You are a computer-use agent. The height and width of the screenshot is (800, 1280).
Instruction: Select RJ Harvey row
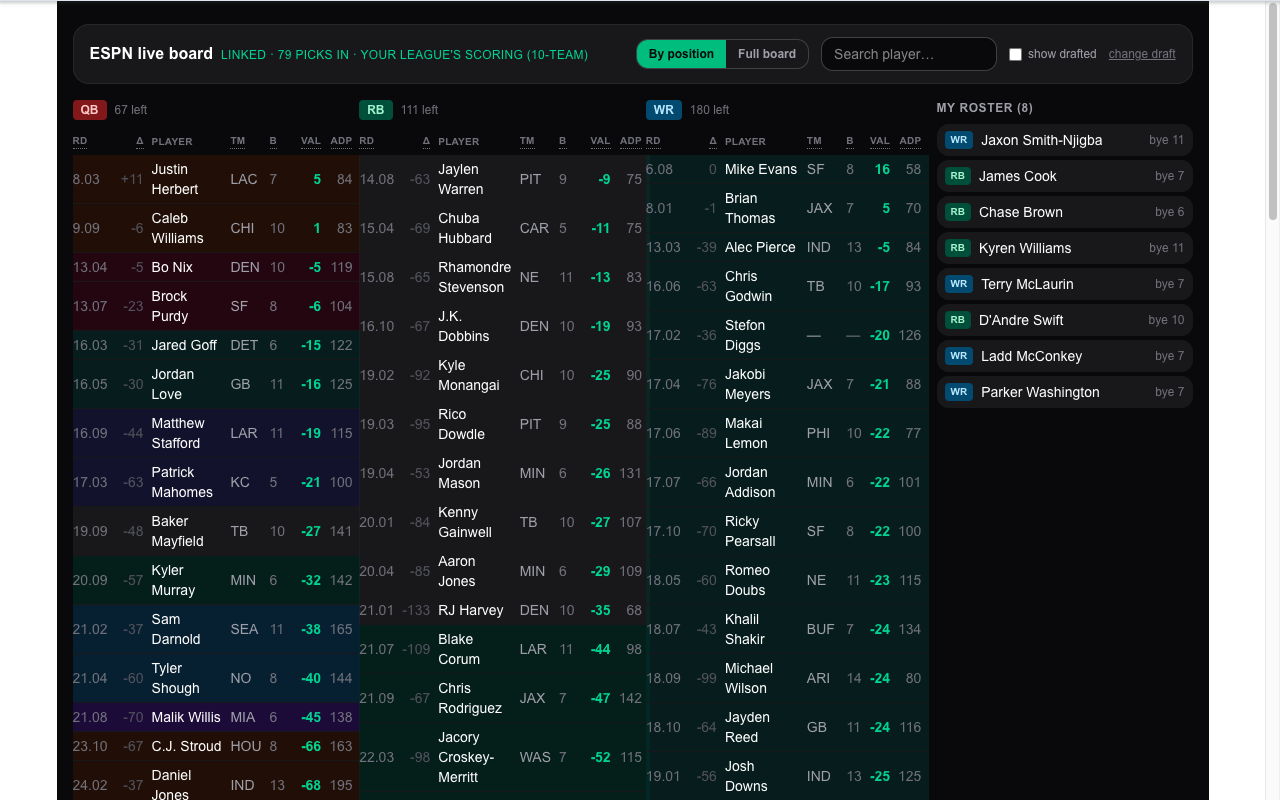coord(502,610)
